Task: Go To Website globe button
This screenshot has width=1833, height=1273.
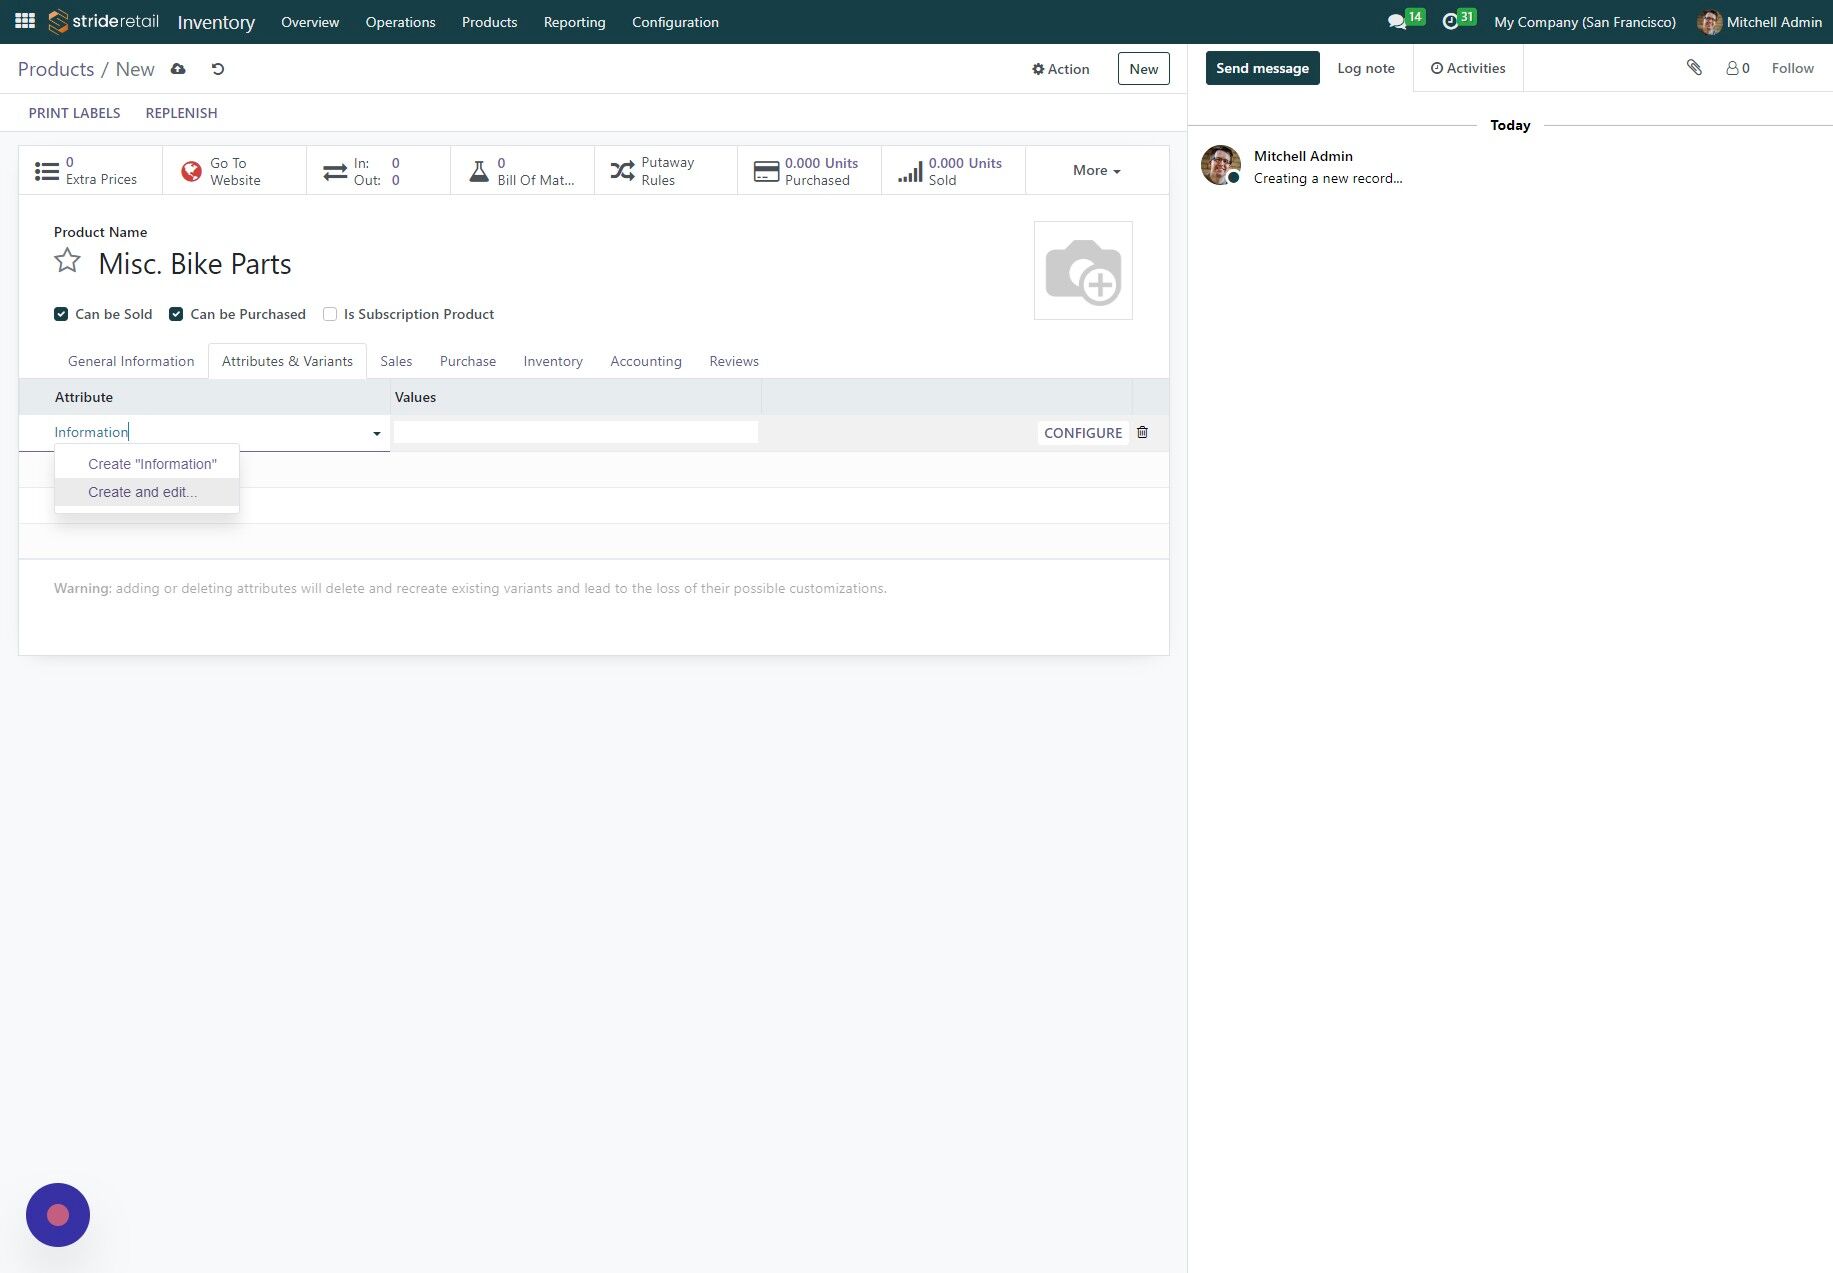Action: point(234,171)
